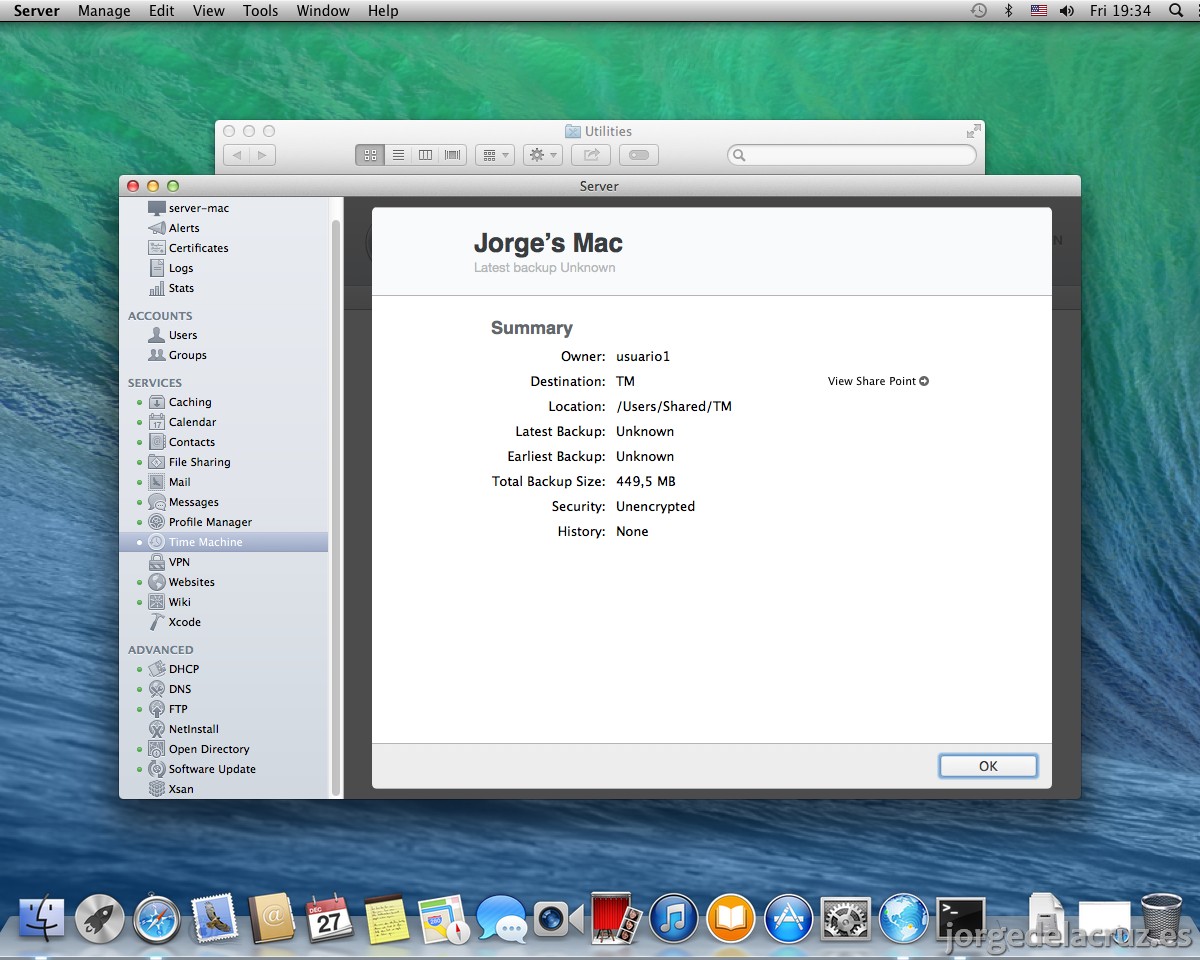Screen dimensions: 1200x960
Task: Open the App Store from the Dock
Action: [x=789, y=919]
